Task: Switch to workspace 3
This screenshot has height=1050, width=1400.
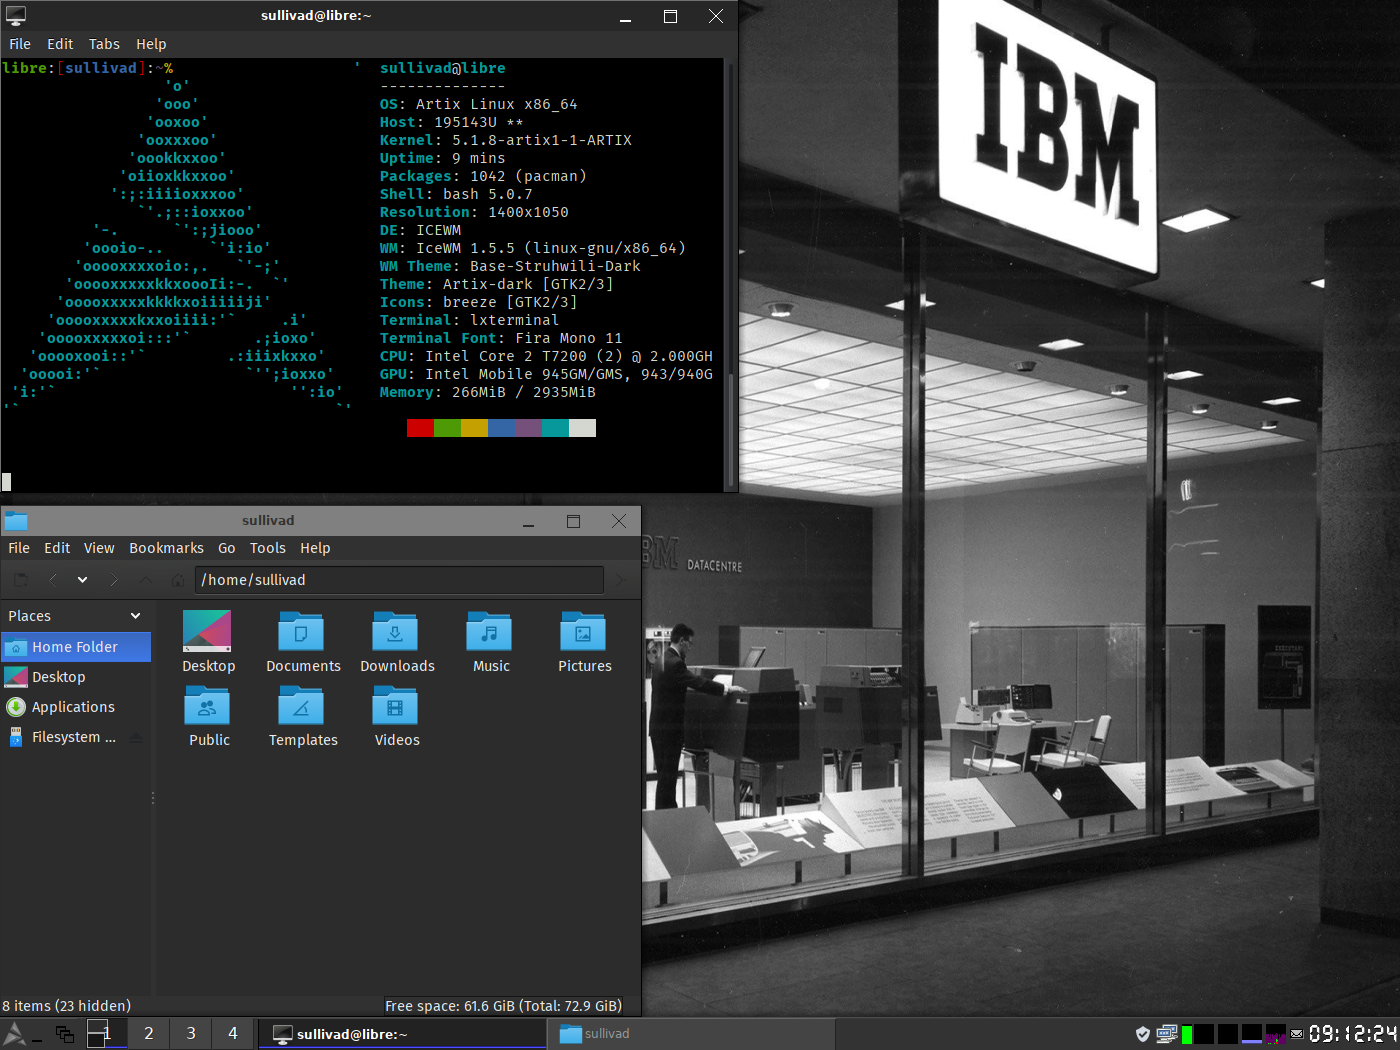Action: click(x=191, y=1034)
